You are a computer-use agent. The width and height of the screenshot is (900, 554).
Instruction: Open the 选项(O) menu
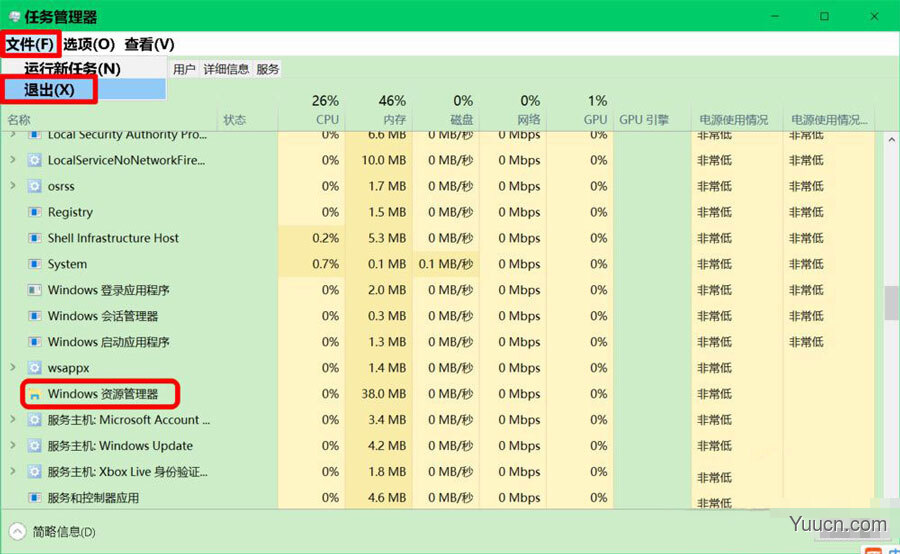tap(89, 44)
